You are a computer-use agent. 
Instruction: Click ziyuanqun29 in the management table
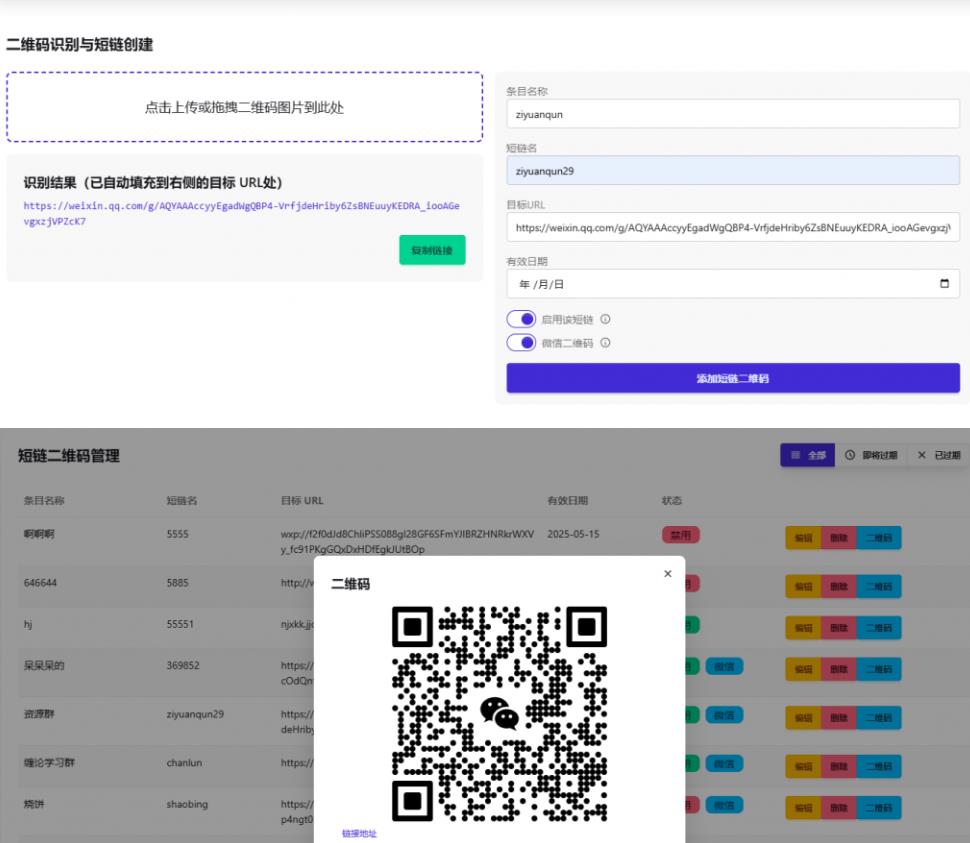click(x=195, y=714)
